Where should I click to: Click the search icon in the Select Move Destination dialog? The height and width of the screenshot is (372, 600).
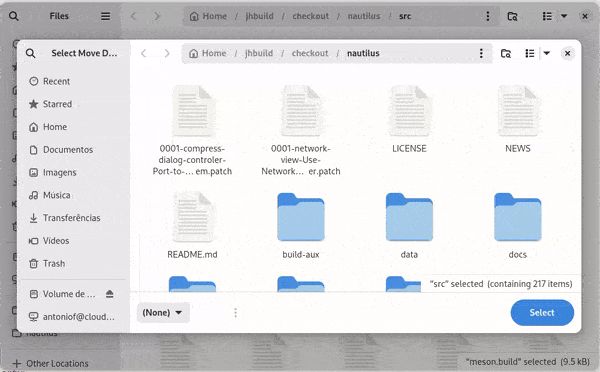(x=31, y=53)
